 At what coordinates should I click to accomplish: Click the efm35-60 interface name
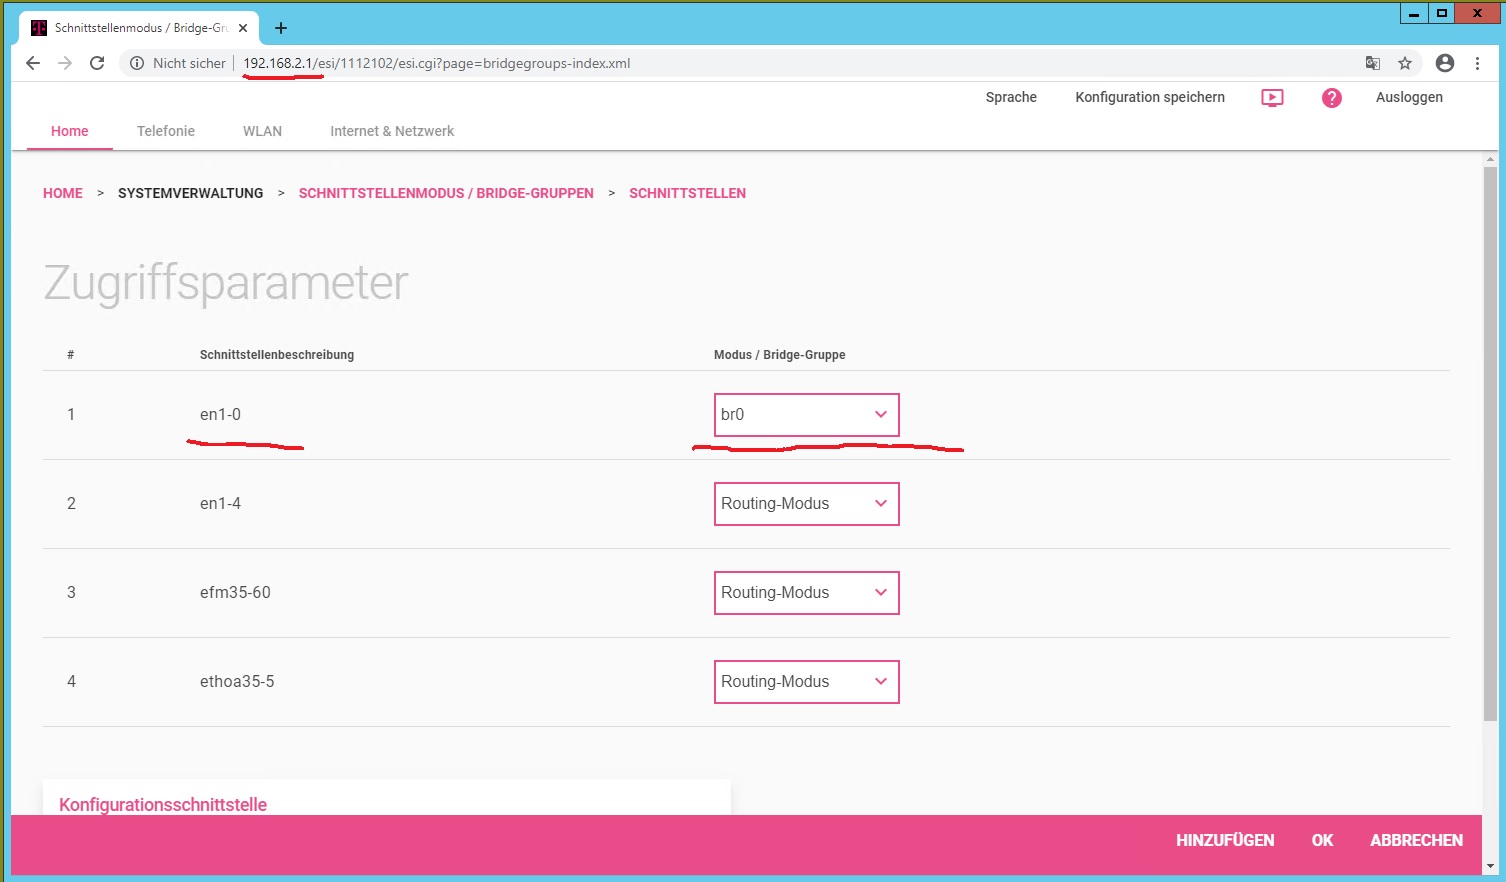click(235, 593)
